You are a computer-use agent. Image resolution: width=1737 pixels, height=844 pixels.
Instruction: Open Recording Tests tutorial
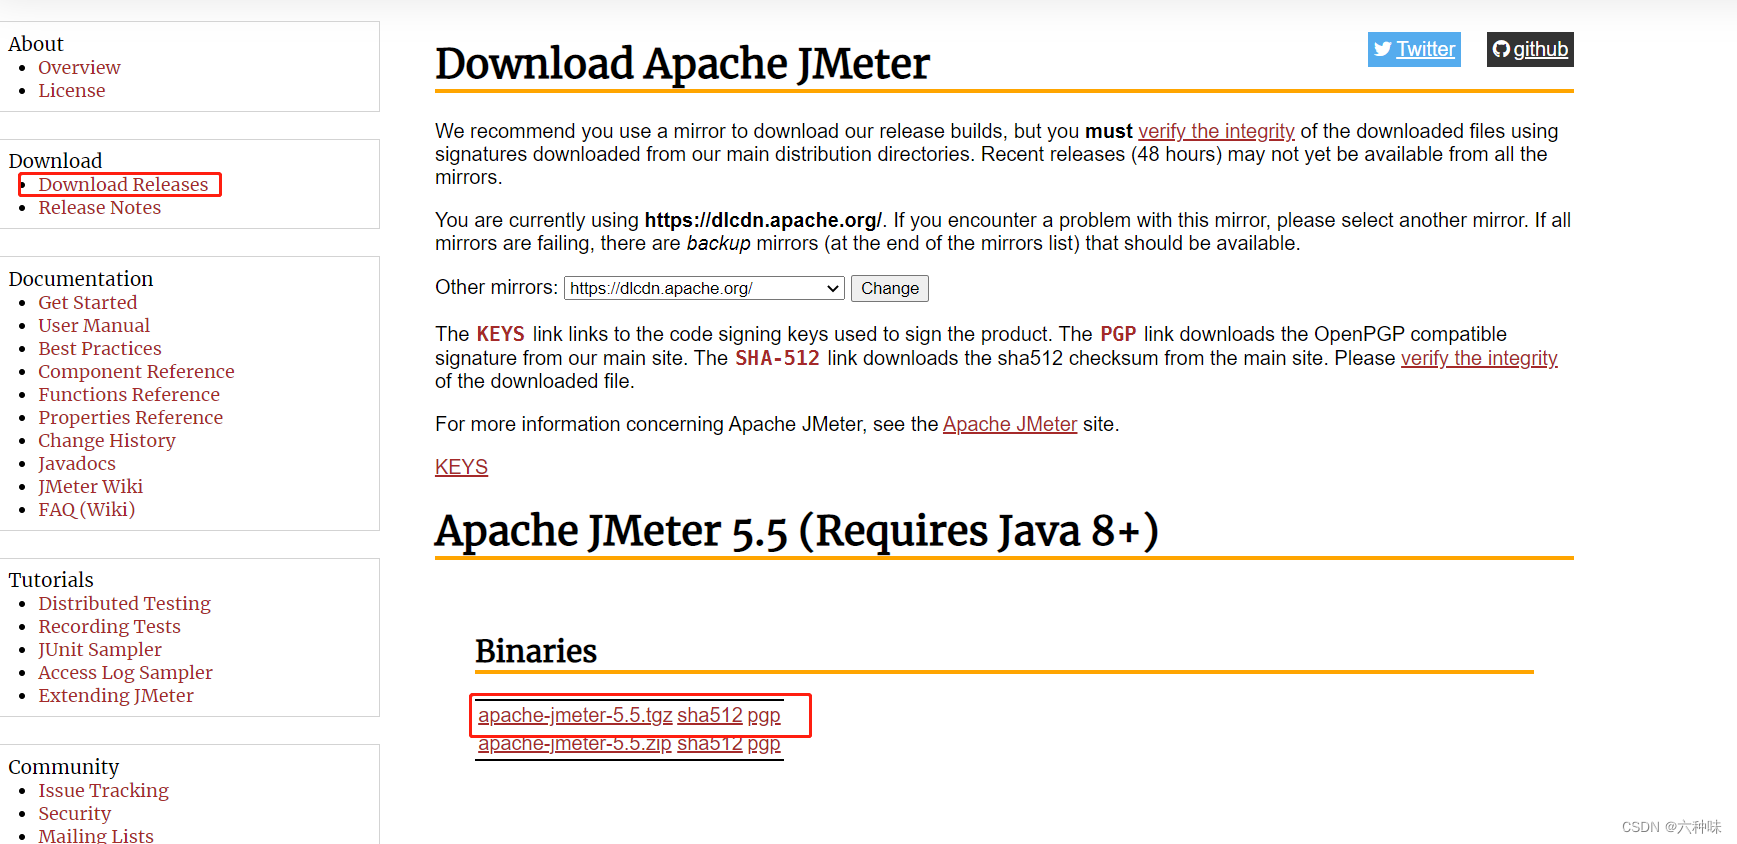(109, 626)
